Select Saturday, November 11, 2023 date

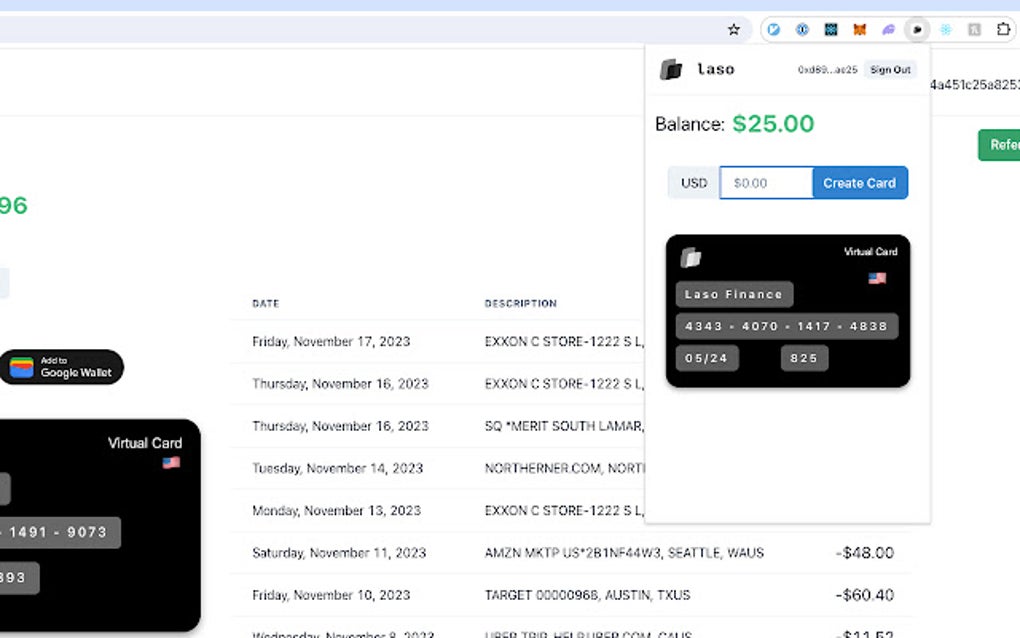pyautogui.click(x=339, y=553)
